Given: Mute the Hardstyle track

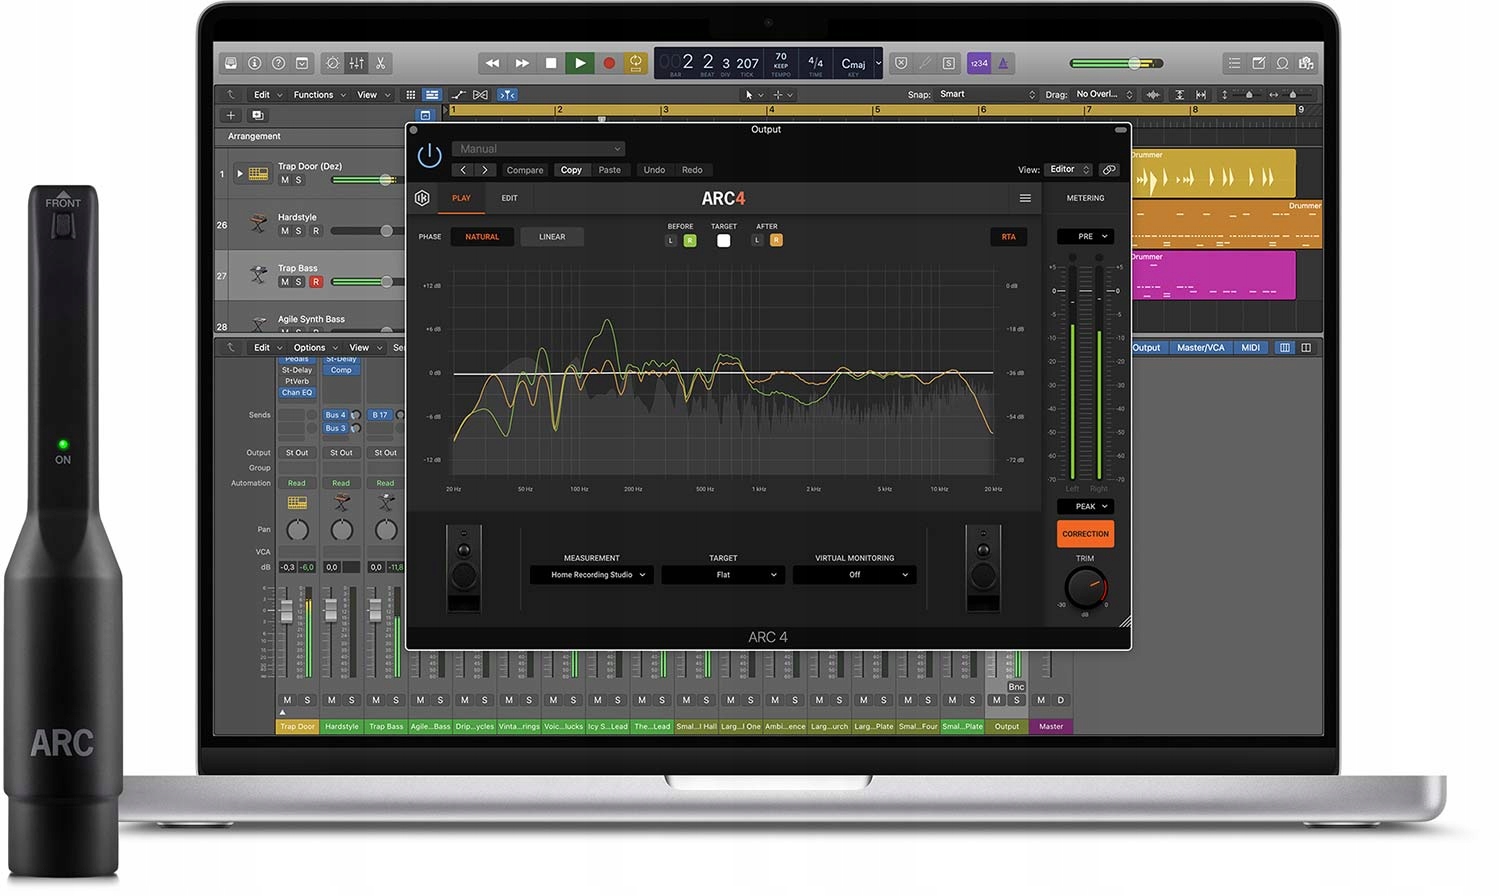Looking at the screenshot, I should click(284, 231).
